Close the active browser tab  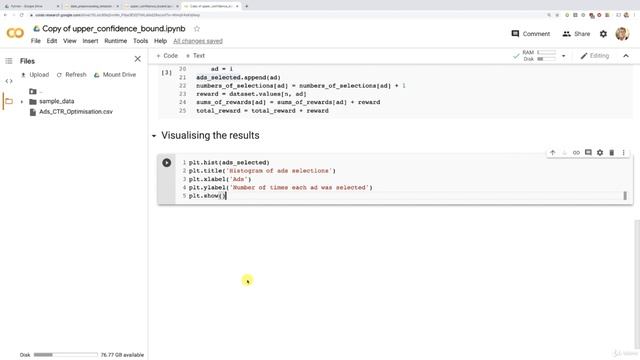[x=237, y=6]
